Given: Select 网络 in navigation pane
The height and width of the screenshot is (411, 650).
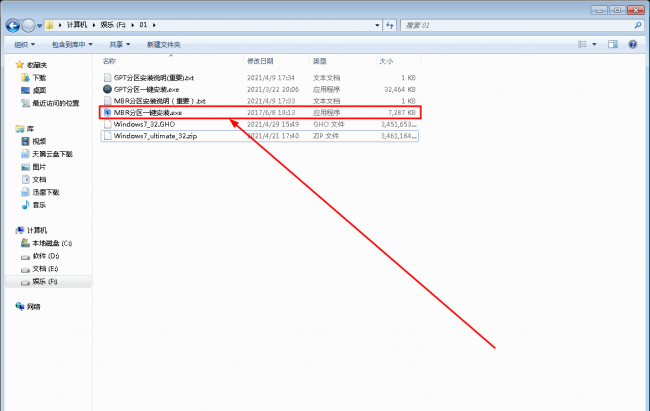Looking at the screenshot, I should pyautogui.click(x=34, y=307).
